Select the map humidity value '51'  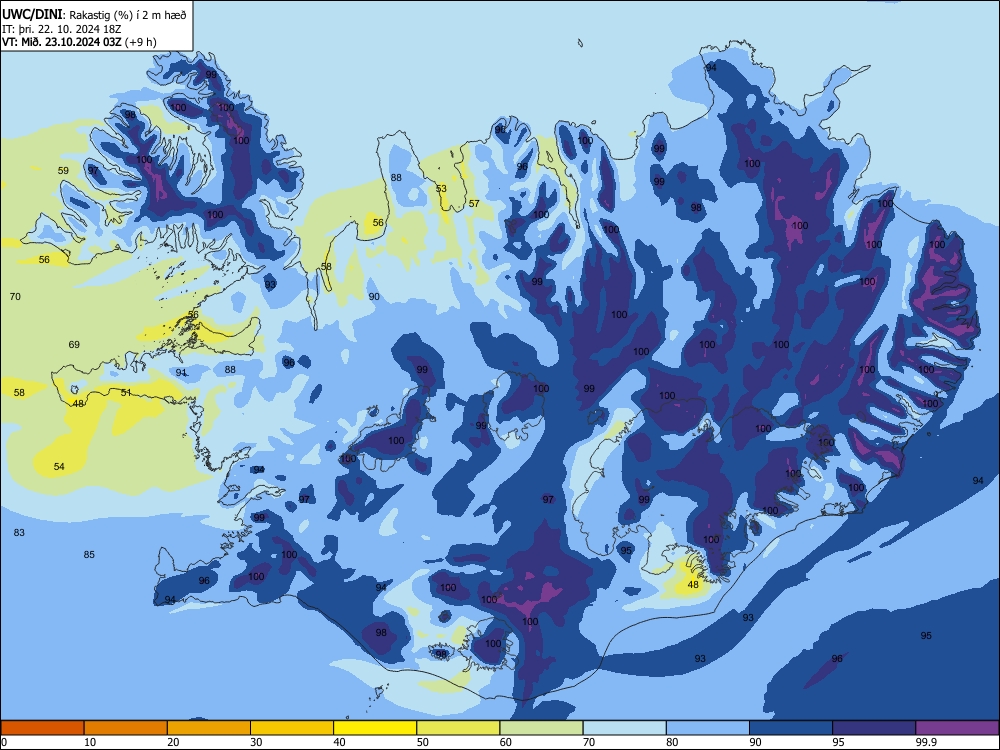126,393
